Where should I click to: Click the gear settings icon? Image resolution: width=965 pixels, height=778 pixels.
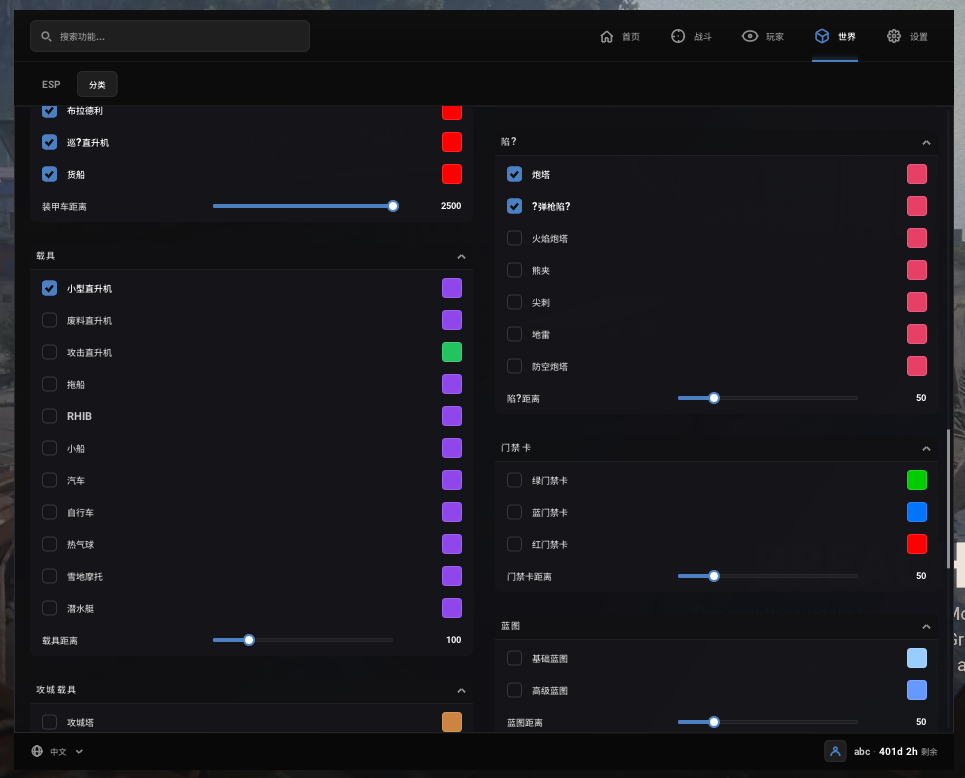click(894, 36)
